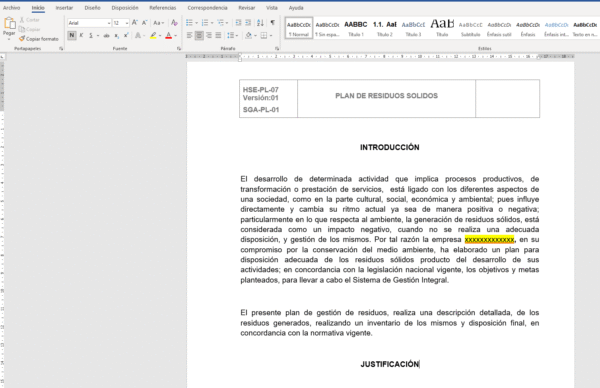Align text to the left
This screenshot has width=600, height=388.
click(189, 36)
